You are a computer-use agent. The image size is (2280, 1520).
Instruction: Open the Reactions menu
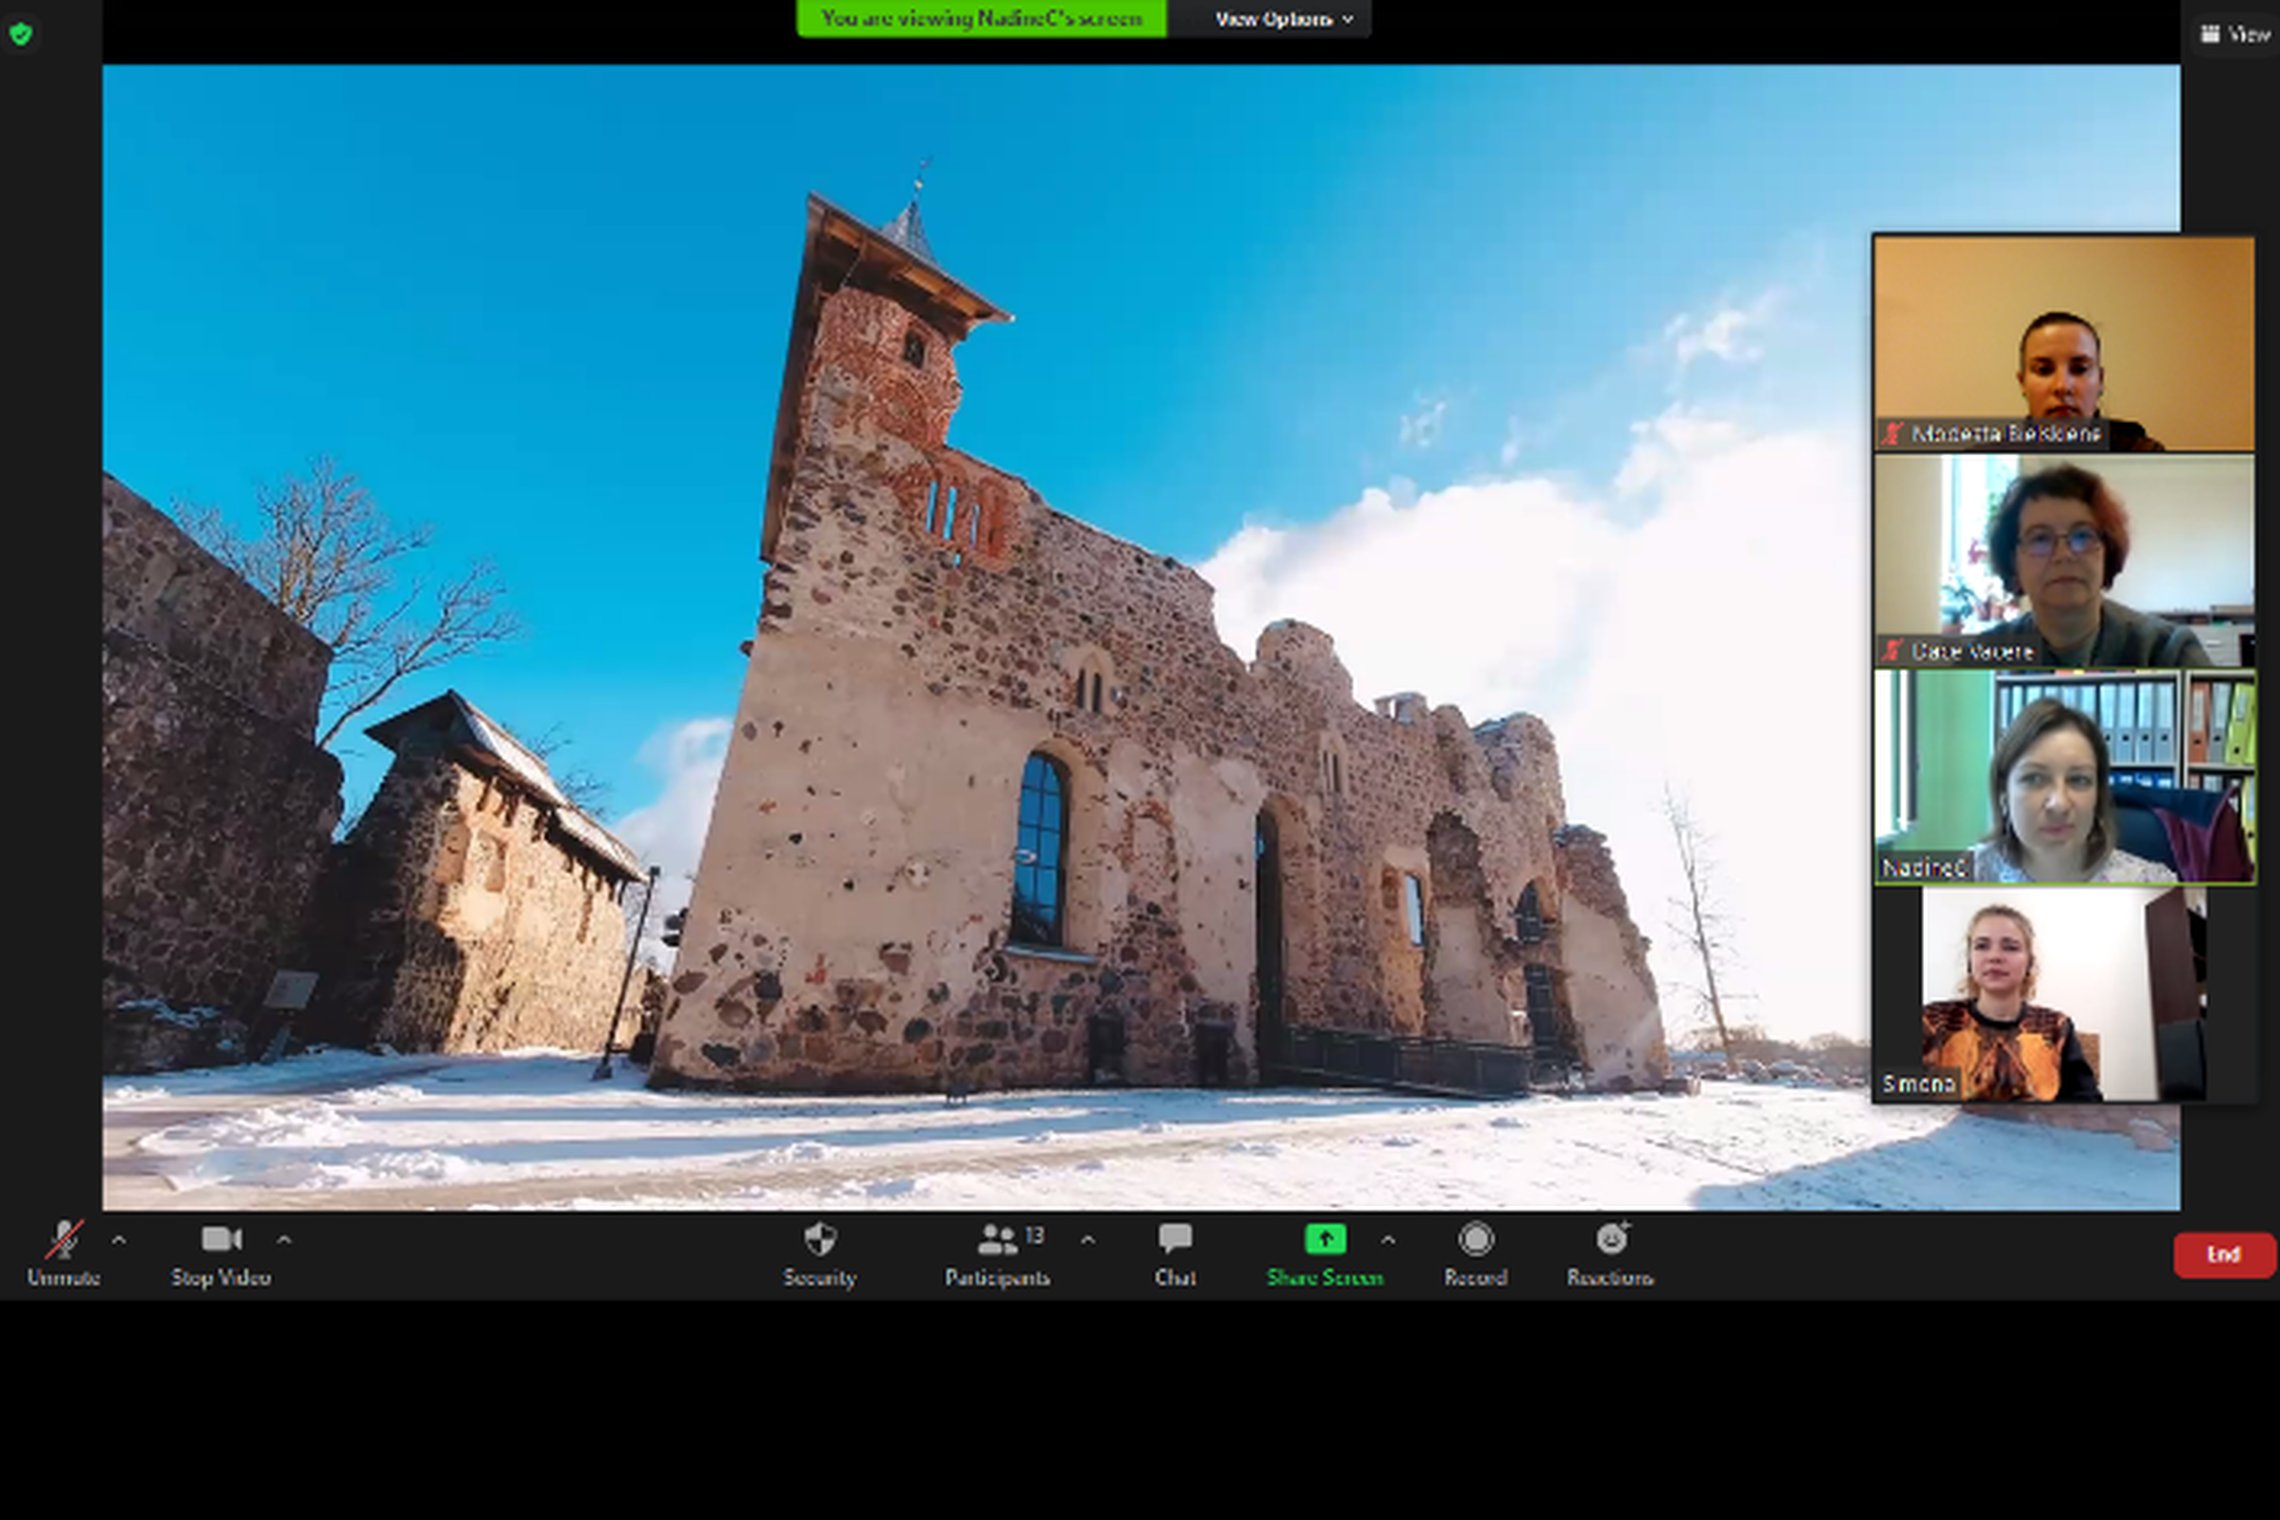pos(1610,1254)
